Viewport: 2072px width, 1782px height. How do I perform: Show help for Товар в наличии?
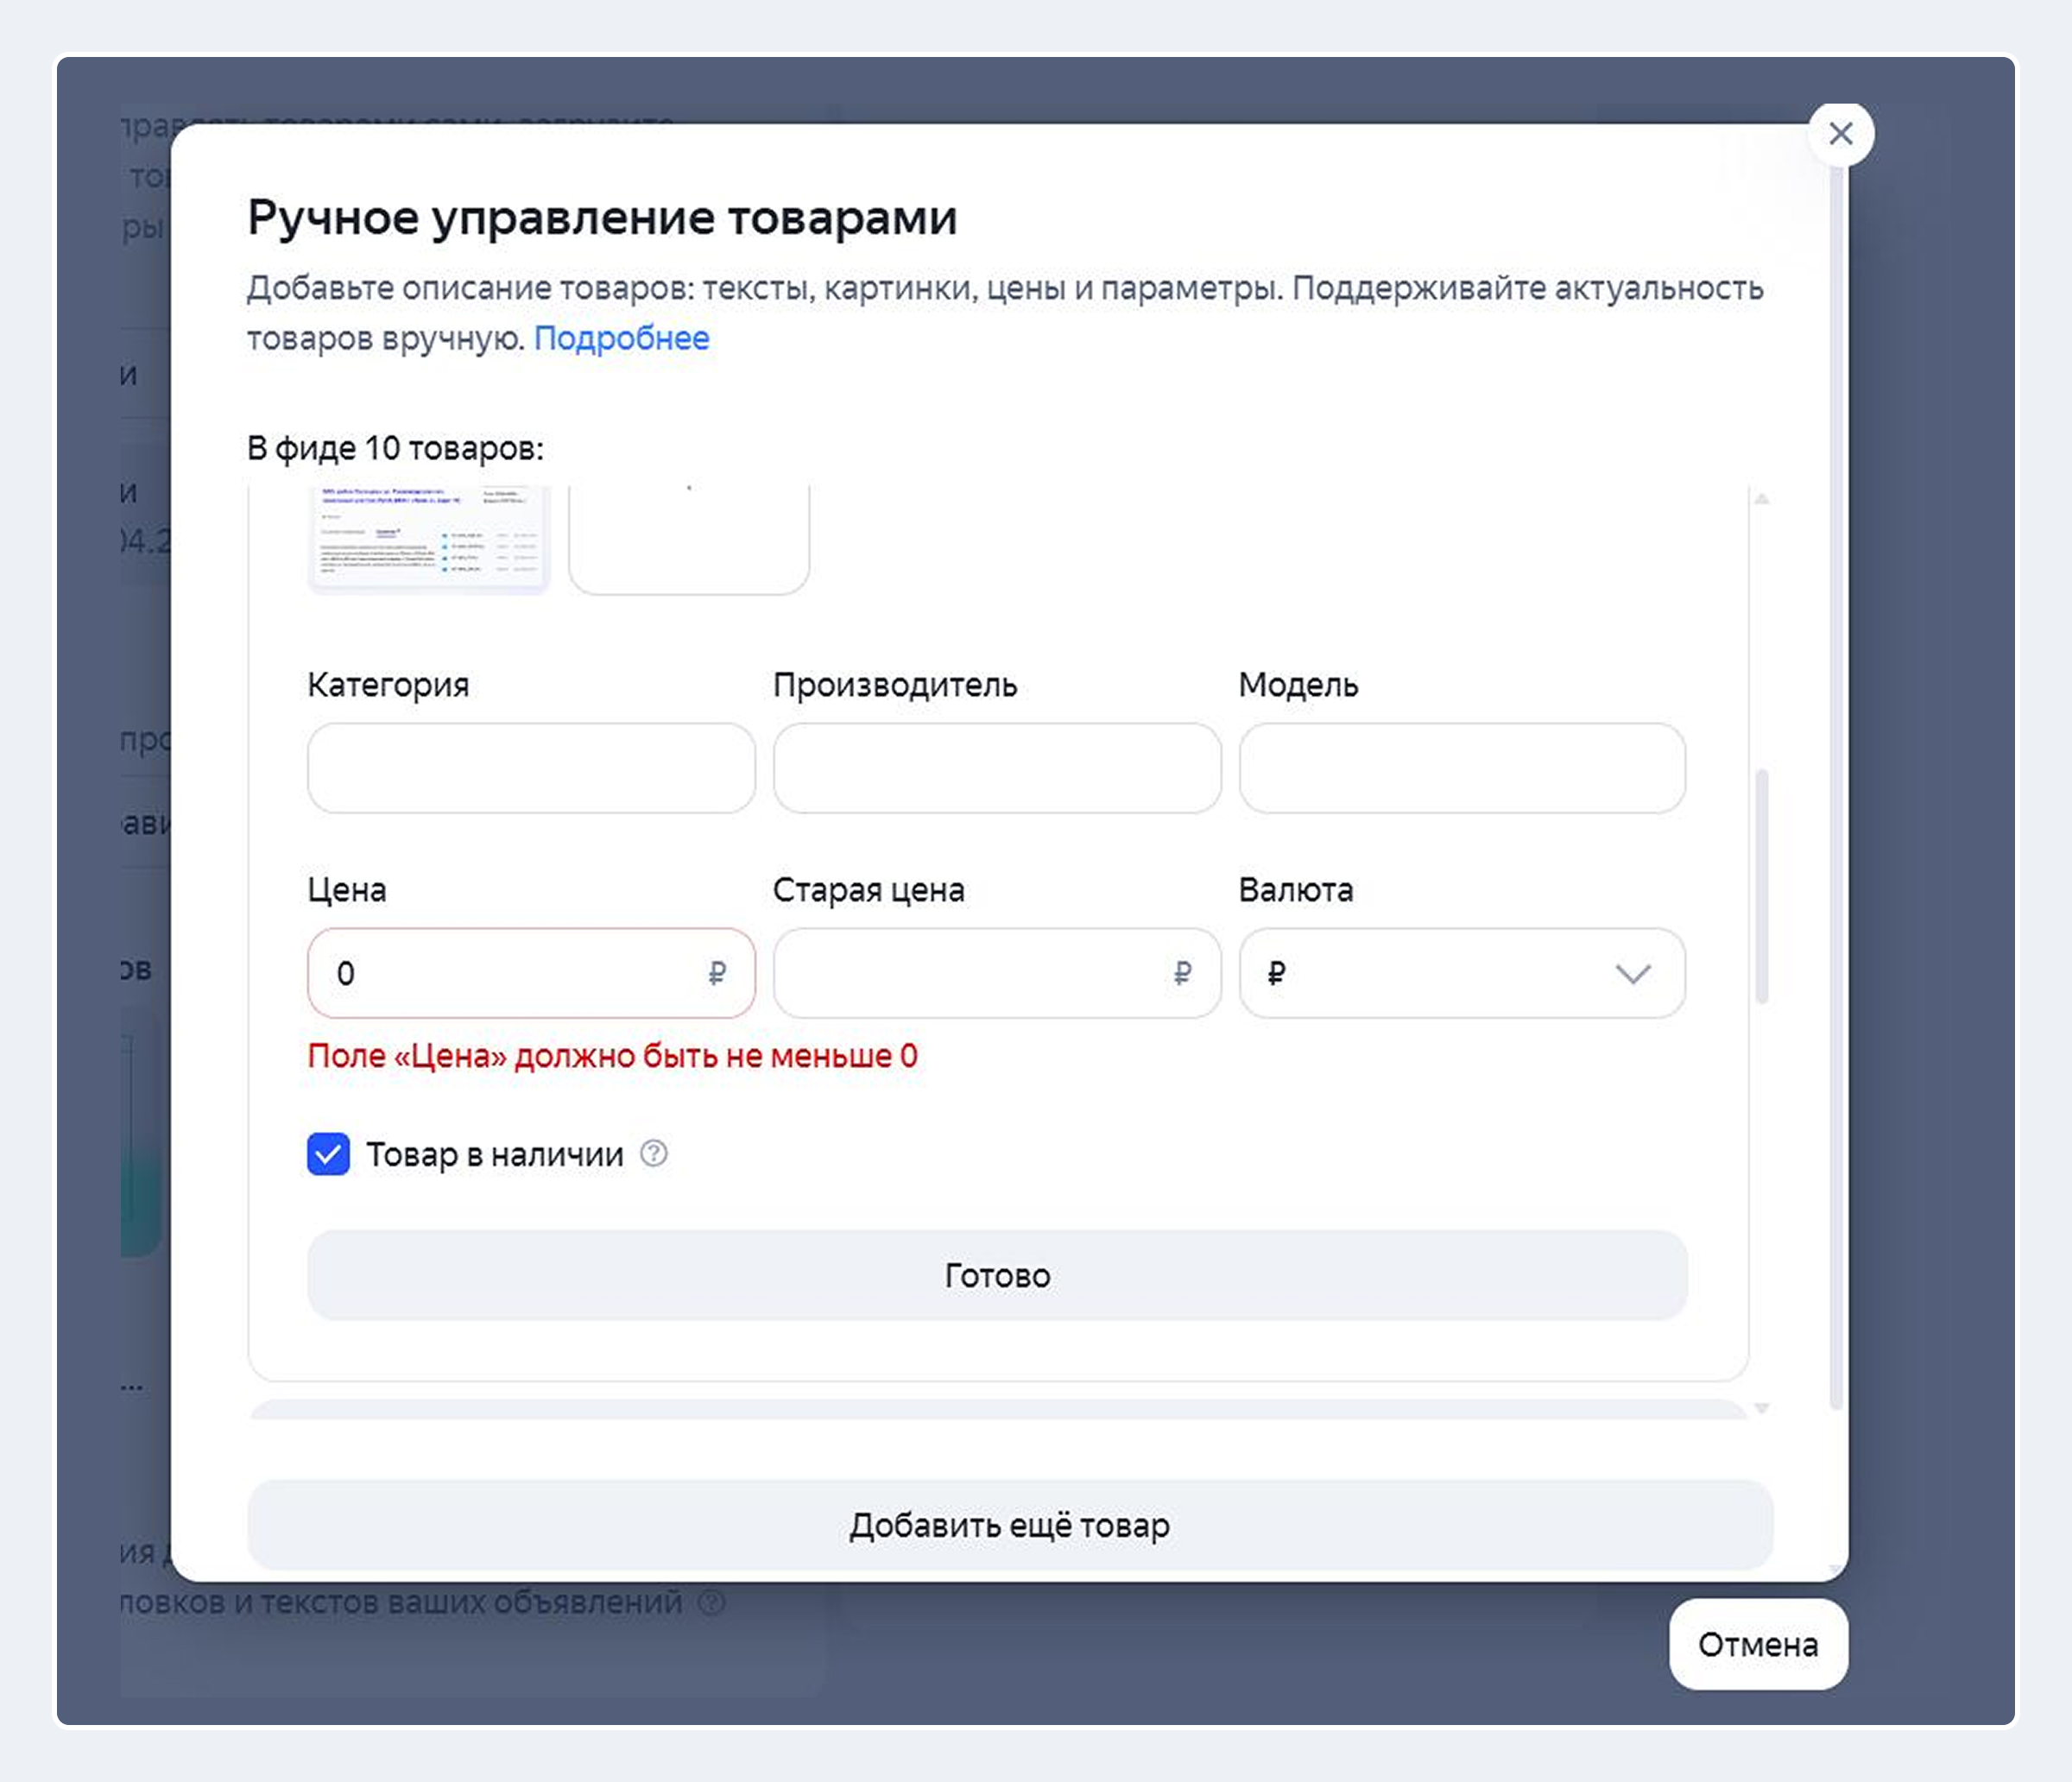[654, 1153]
